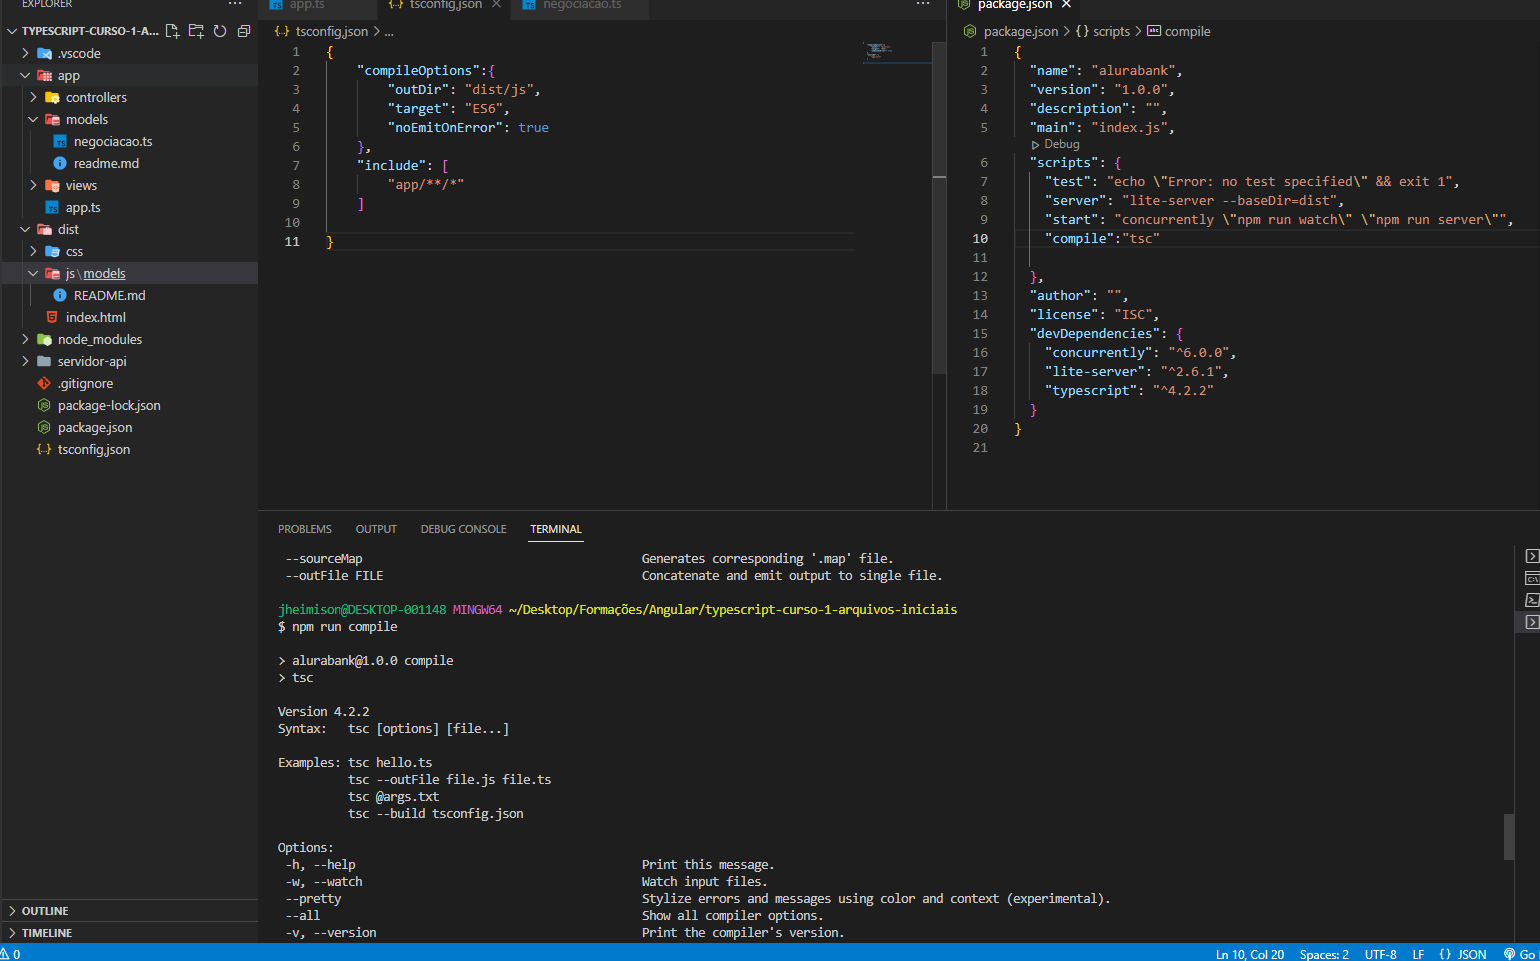Open the DEBUG CONSOLE panel tab
Viewport: 1540px width, 961px height.
(x=463, y=529)
